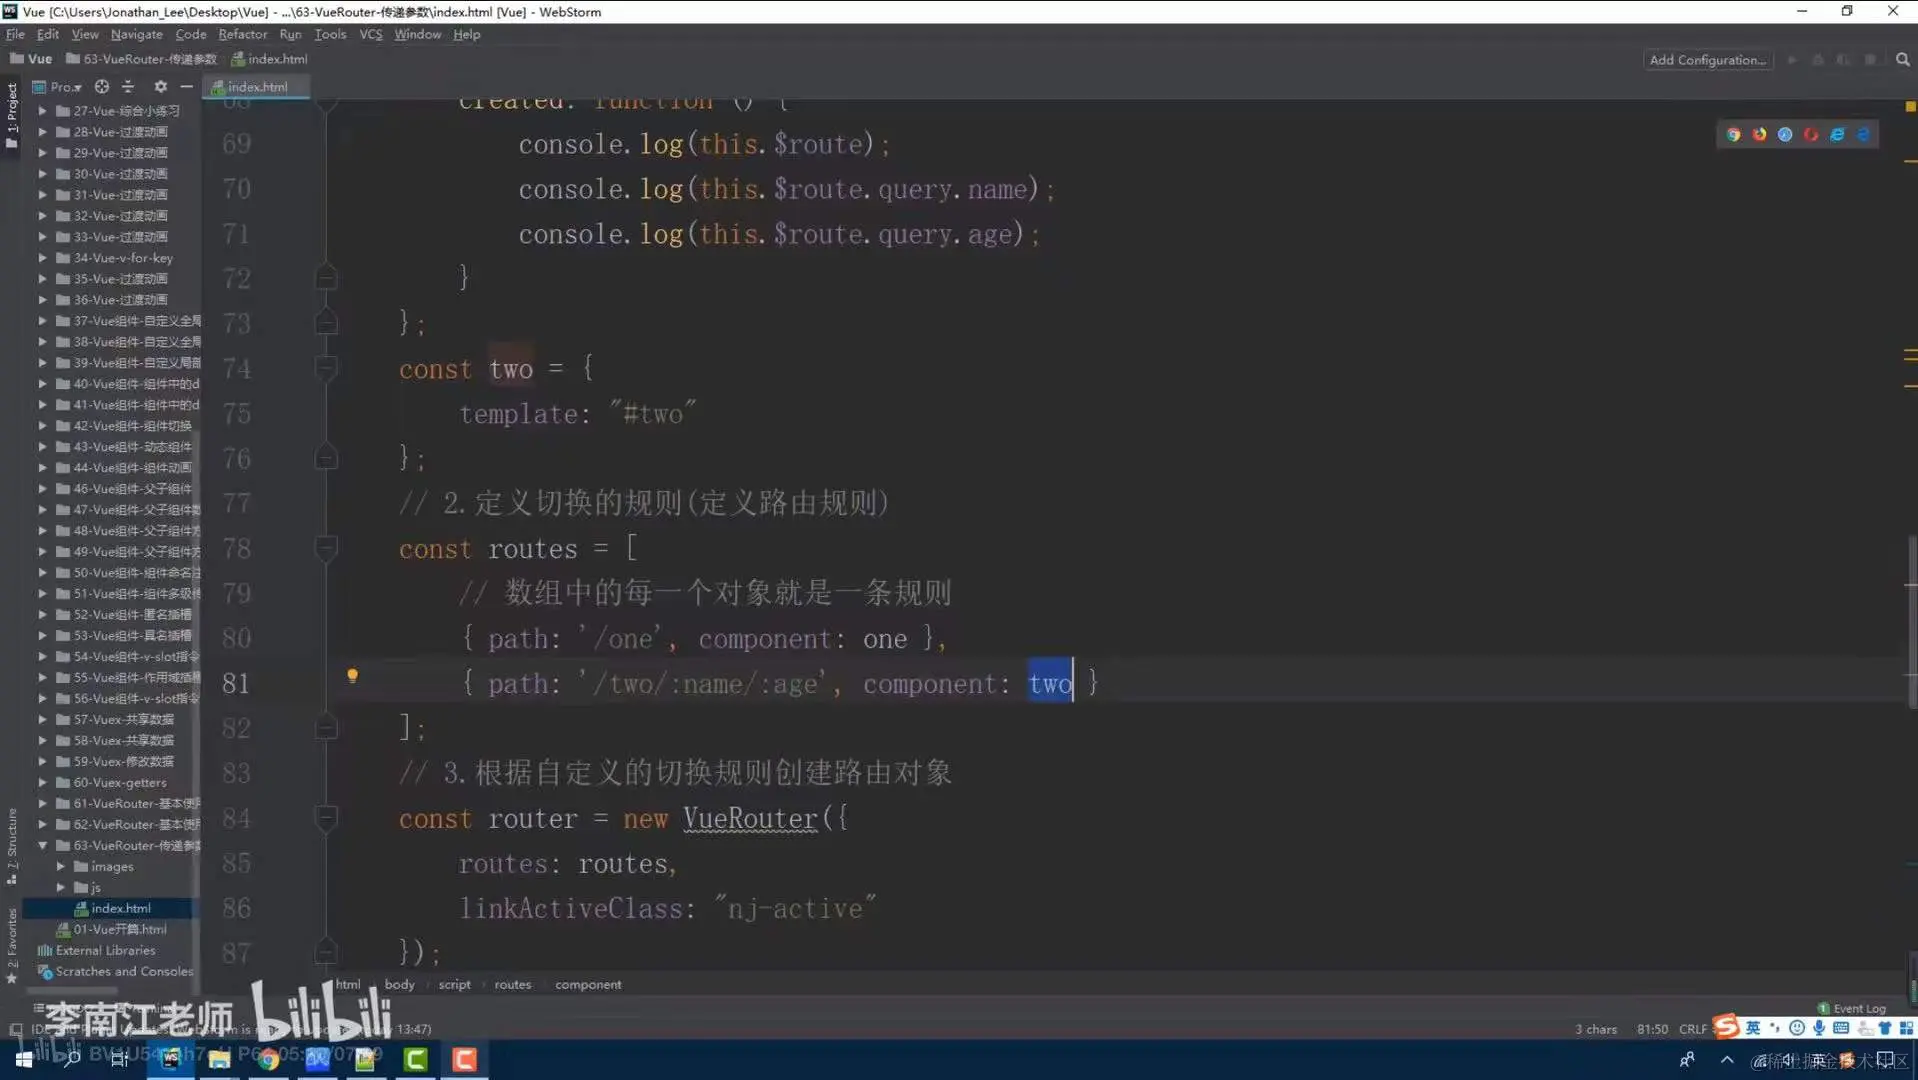
Task: Click the search everywhere magnifier icon
Action: point(1901,59)
